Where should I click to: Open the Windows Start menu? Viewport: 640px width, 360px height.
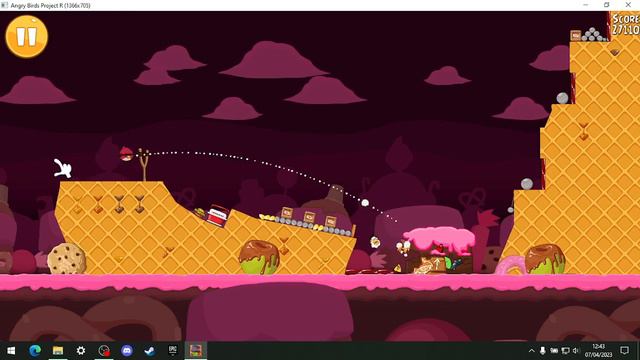click(x=11, y=351)
